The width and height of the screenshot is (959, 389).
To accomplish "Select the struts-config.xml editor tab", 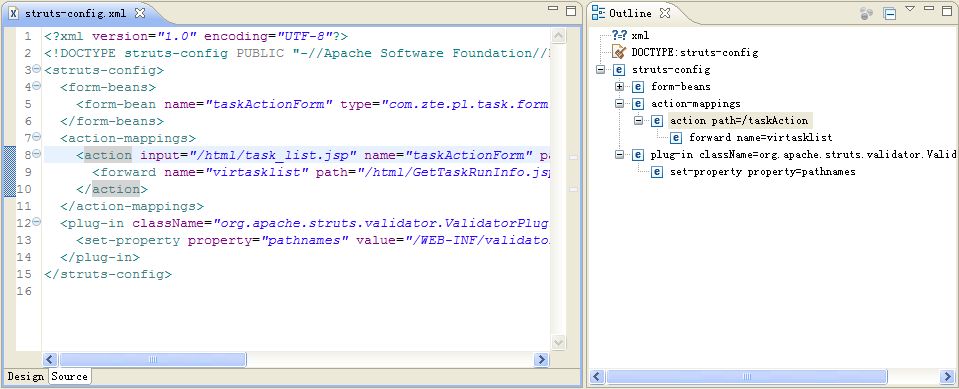I will pos(77,12).
